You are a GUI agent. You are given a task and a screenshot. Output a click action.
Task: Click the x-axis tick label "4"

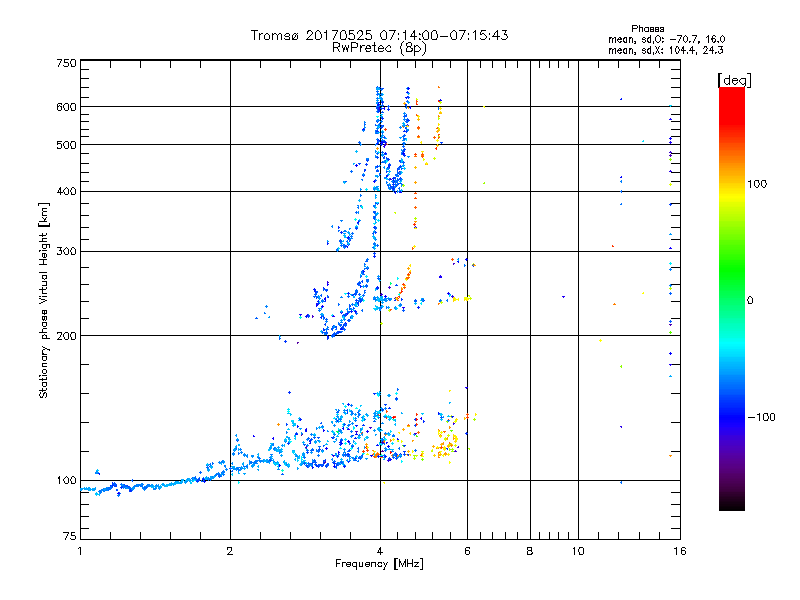(380, 551)
